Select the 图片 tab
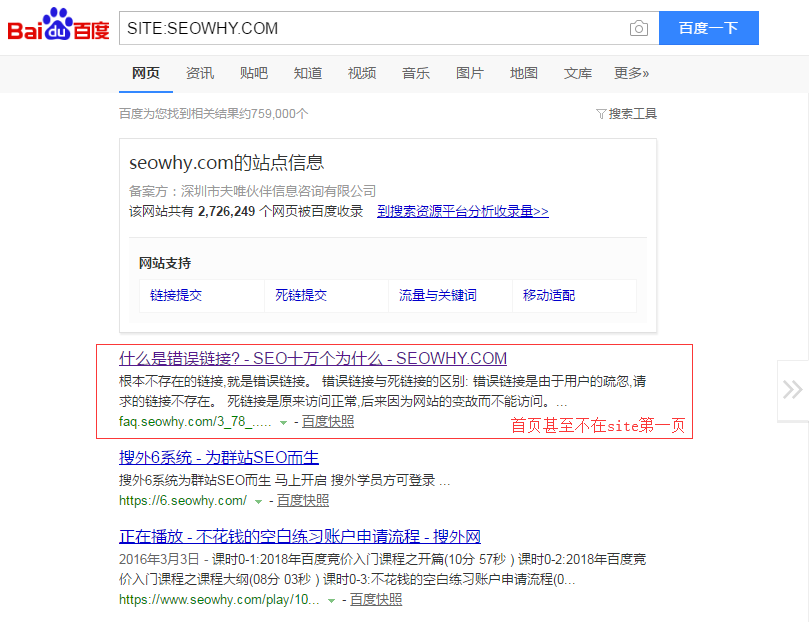 [x=470, y=73]
